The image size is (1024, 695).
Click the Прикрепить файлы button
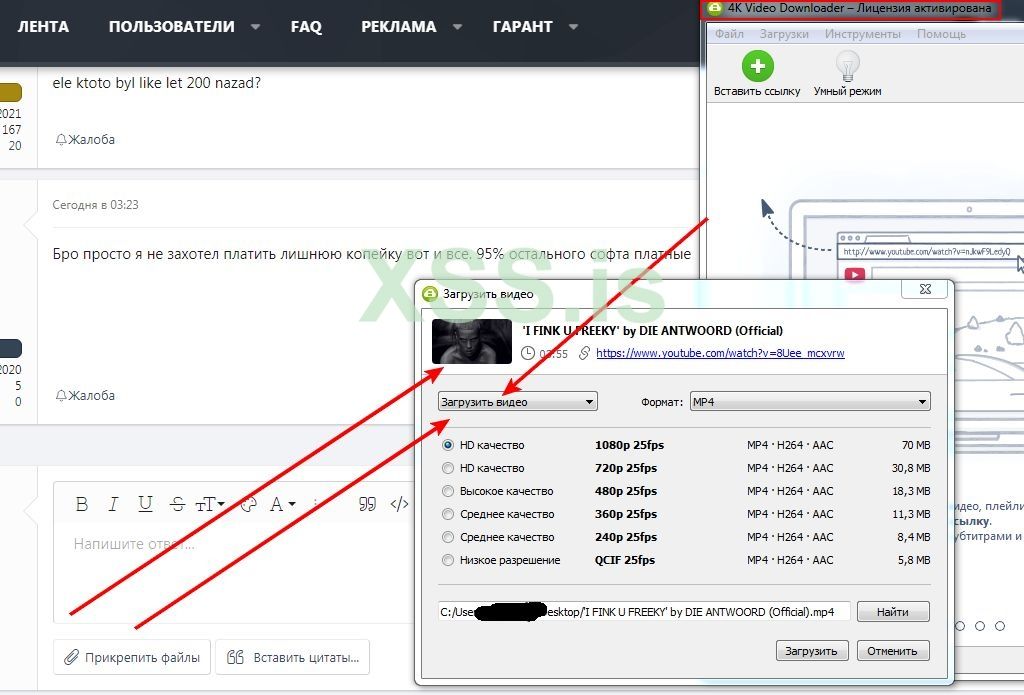click(x=132, y=657)
